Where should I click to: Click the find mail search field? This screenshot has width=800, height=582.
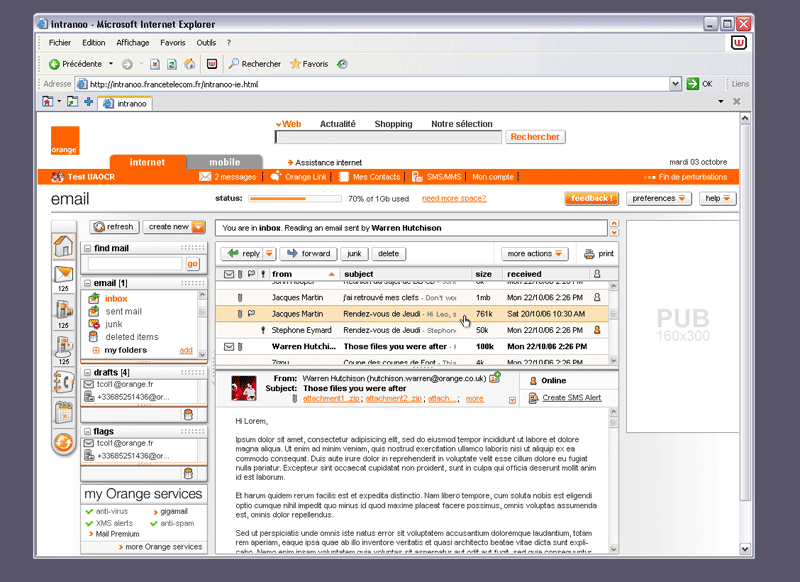(134, 264)
